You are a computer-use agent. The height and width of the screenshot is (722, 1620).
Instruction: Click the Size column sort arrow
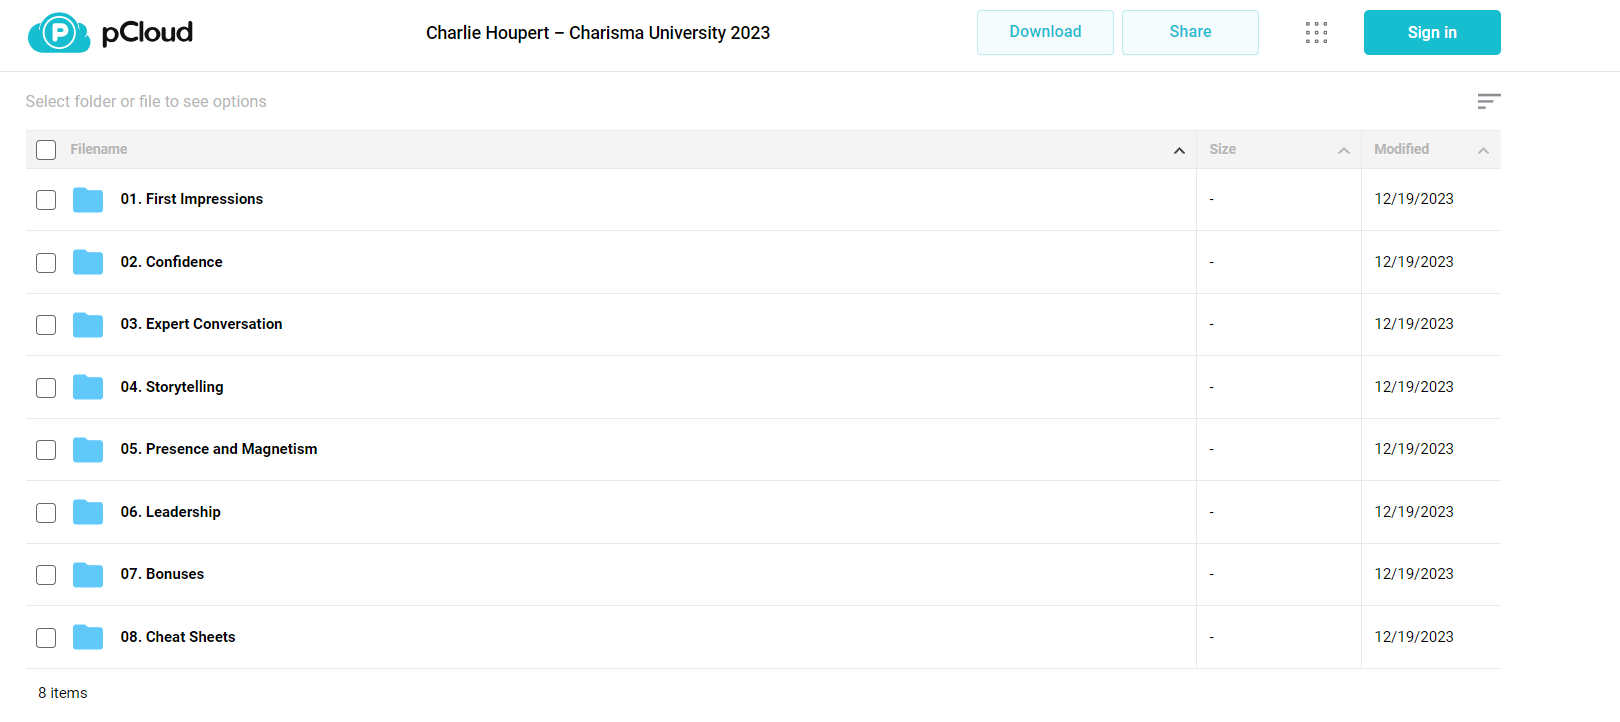coord(1344,150)
